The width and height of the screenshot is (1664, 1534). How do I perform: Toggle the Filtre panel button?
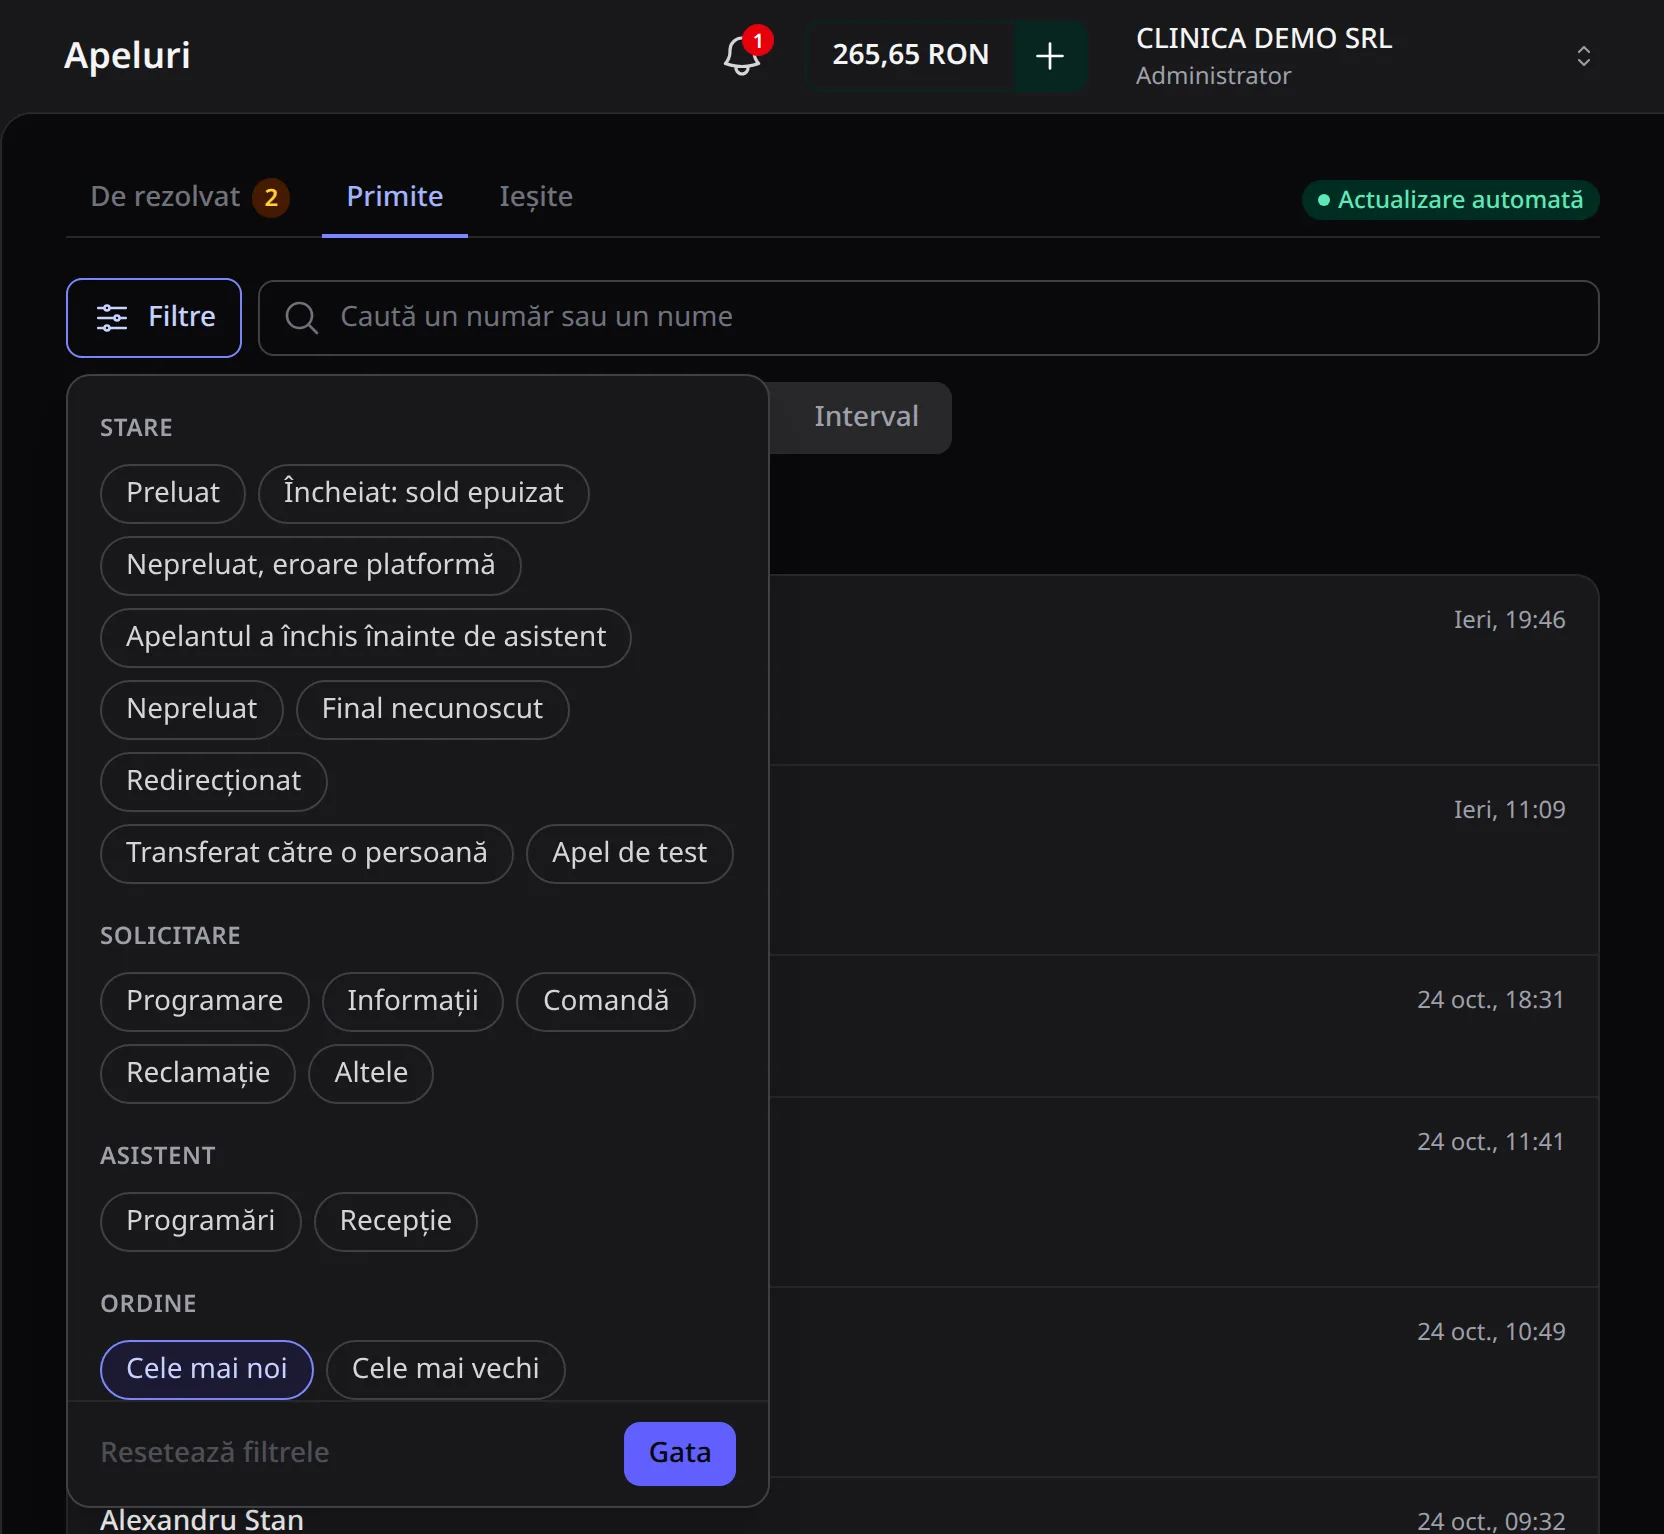154,318
